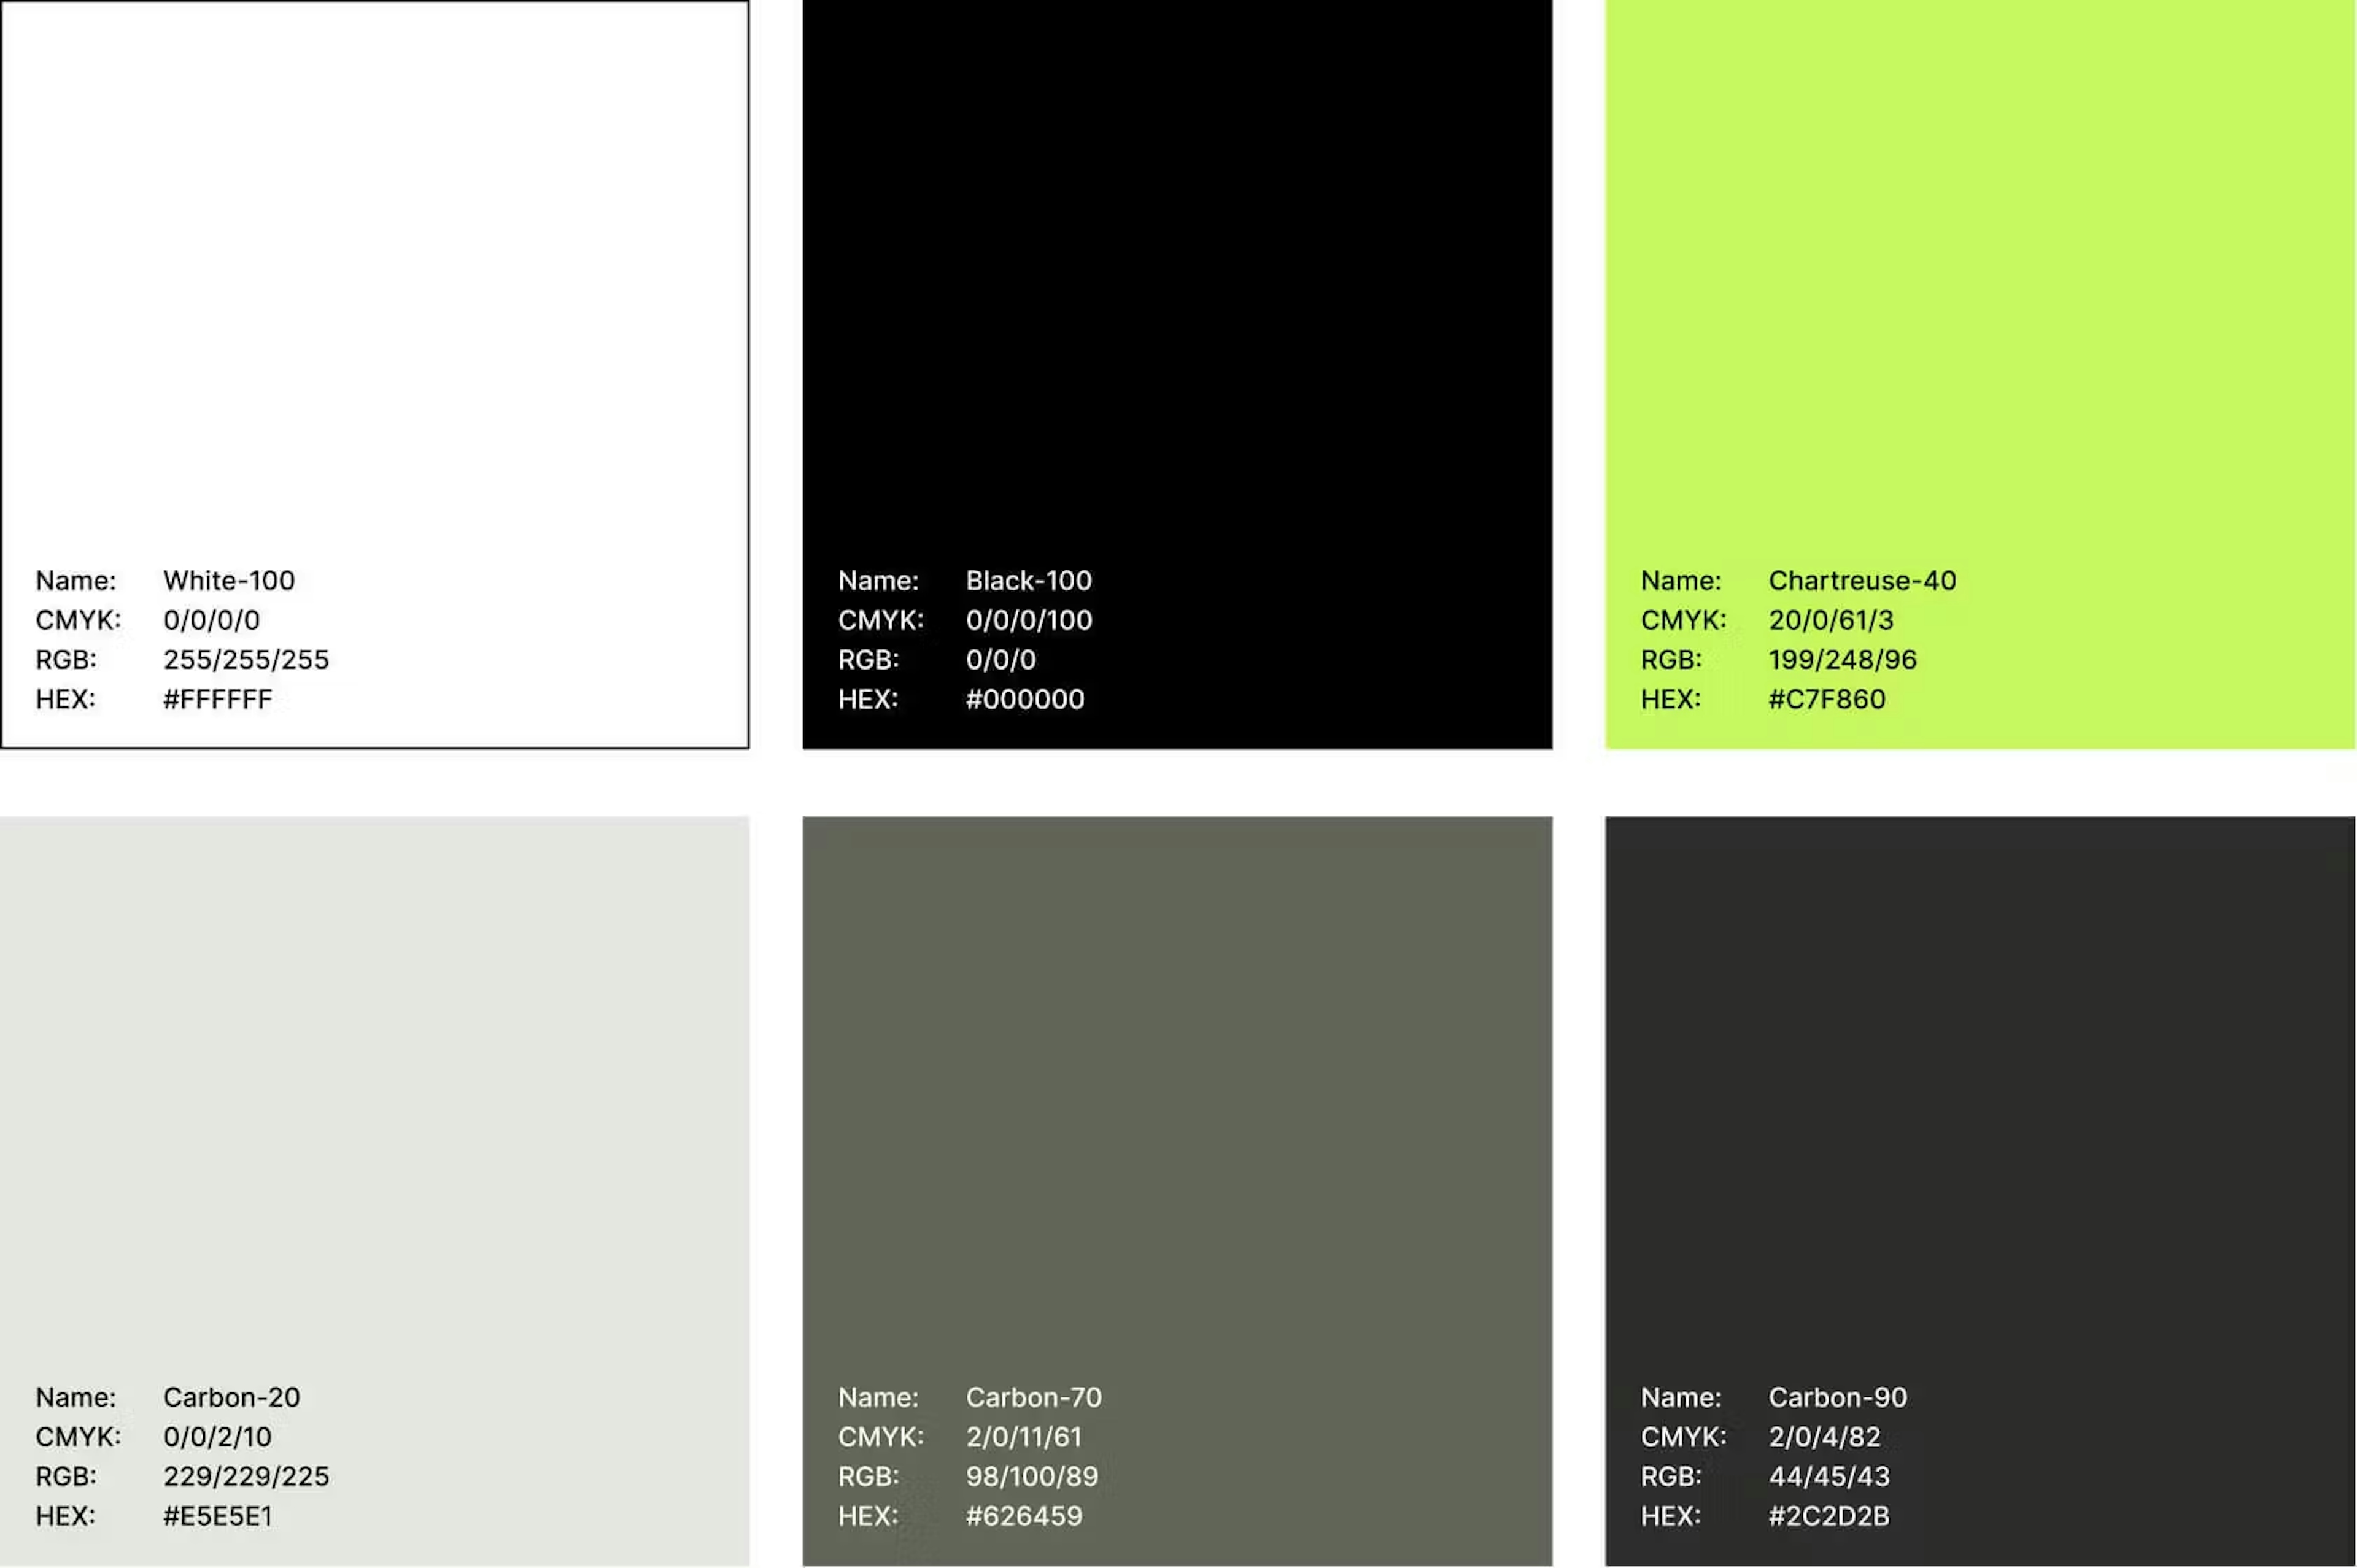Click the RGB value 199/248/96
Image resolution: width=2357 pixels, height=1568 pixels.
(x=1842, y=659)
